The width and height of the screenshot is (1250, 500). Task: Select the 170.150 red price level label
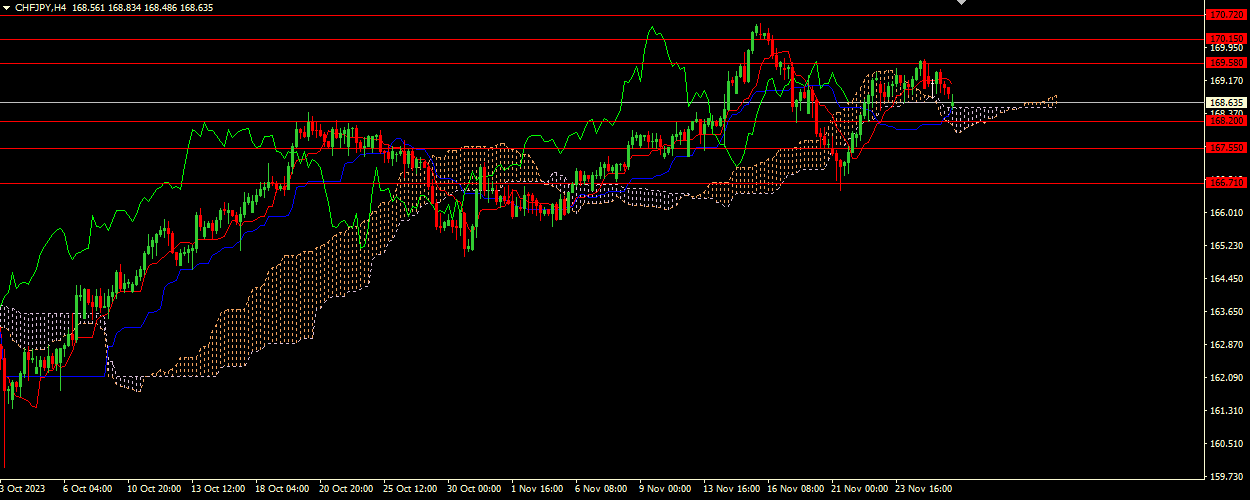tap(1226, 39)
